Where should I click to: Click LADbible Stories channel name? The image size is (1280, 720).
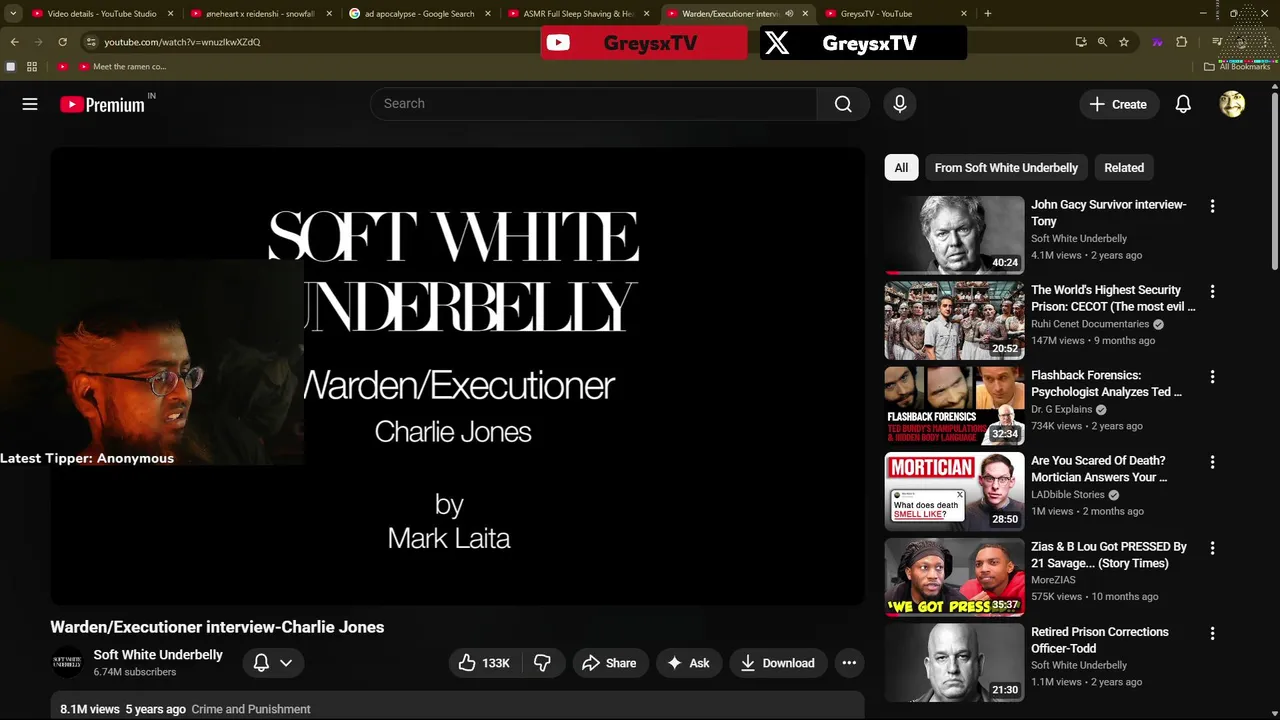point(1068,495)
